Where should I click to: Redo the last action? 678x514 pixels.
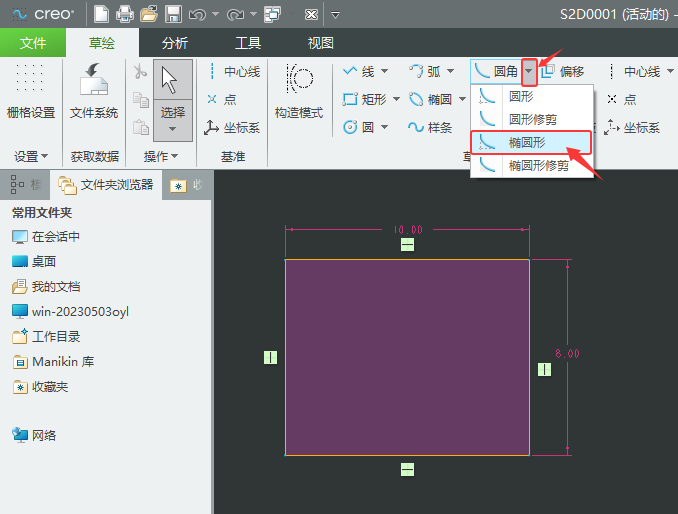236,15
